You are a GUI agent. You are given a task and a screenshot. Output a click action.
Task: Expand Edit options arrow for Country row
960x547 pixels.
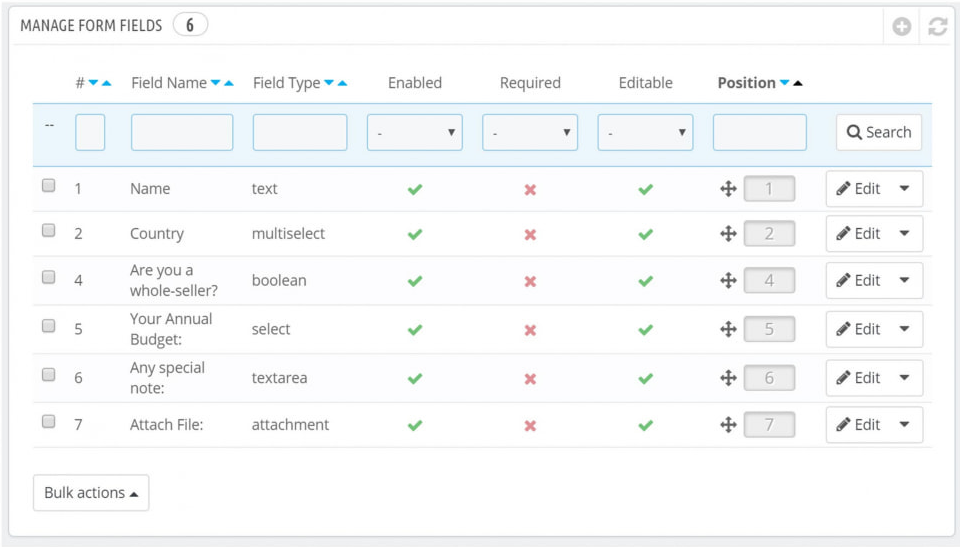coord(904,233)
